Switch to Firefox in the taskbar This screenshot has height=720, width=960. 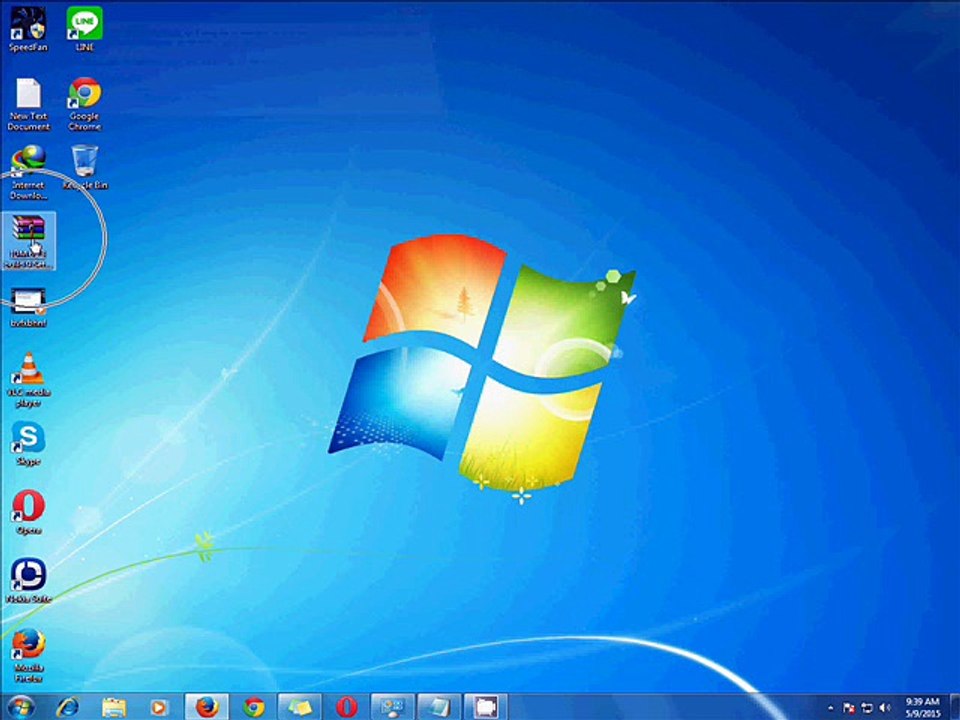pos(207,707)
